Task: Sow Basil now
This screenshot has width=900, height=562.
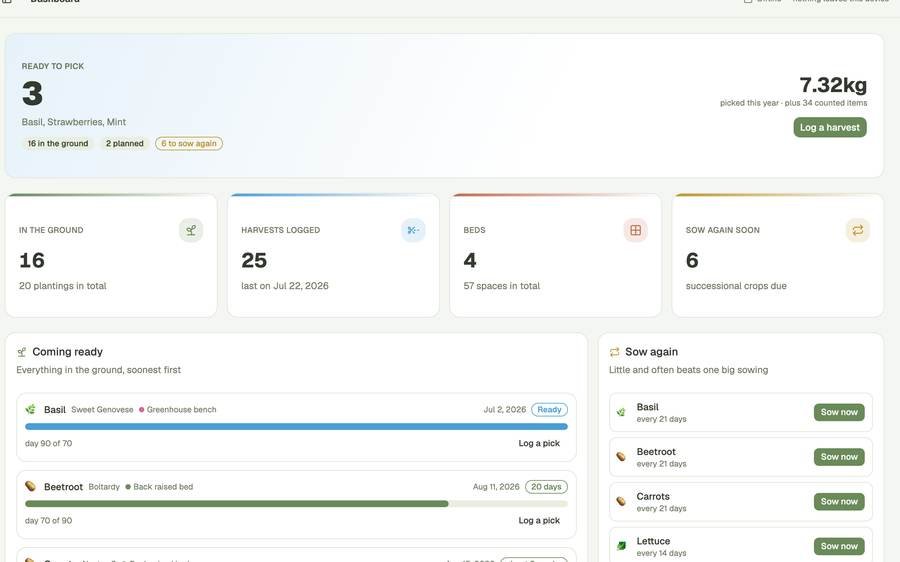Action: click(x=839, y=412)
